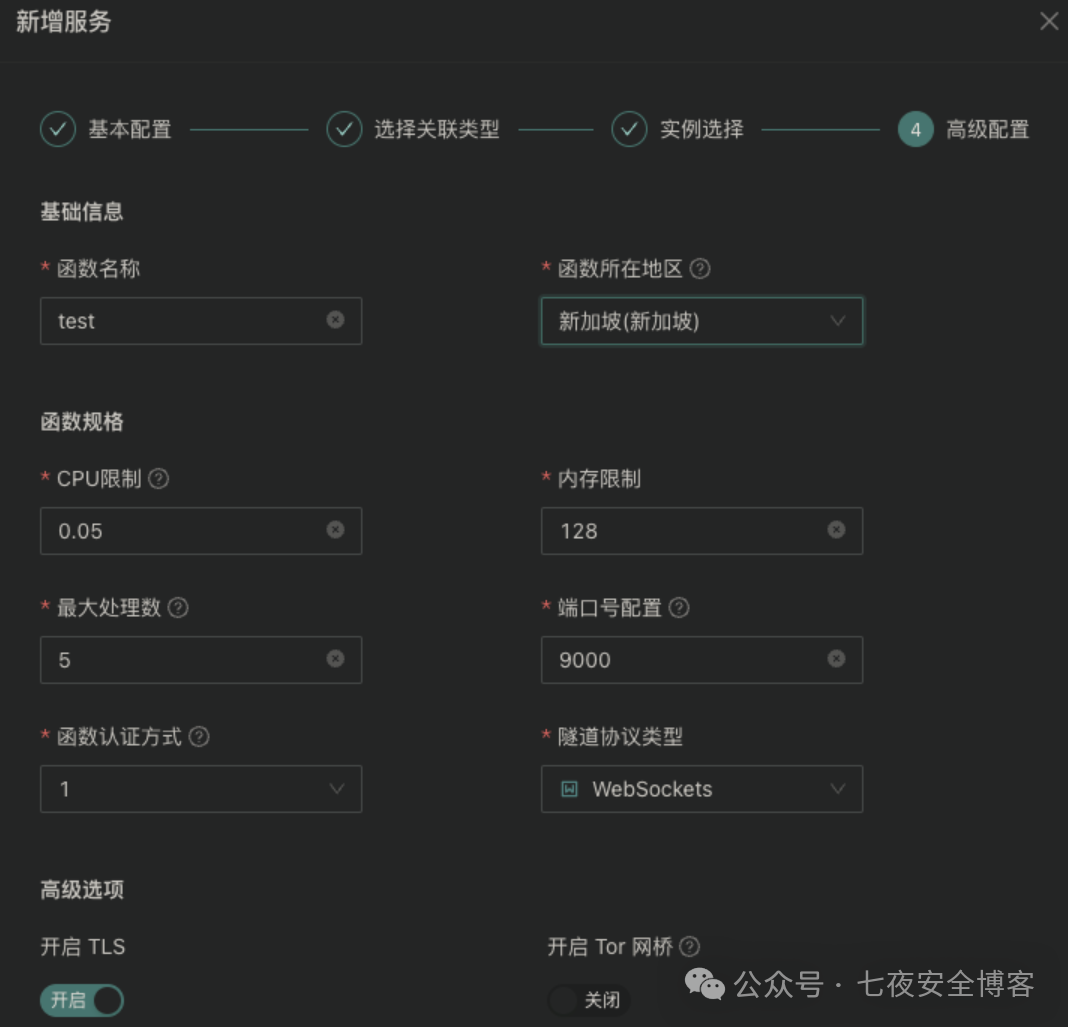Return to the 实例选择 step
Viewport: 1068px width, 1027px height.
(677, 129)
